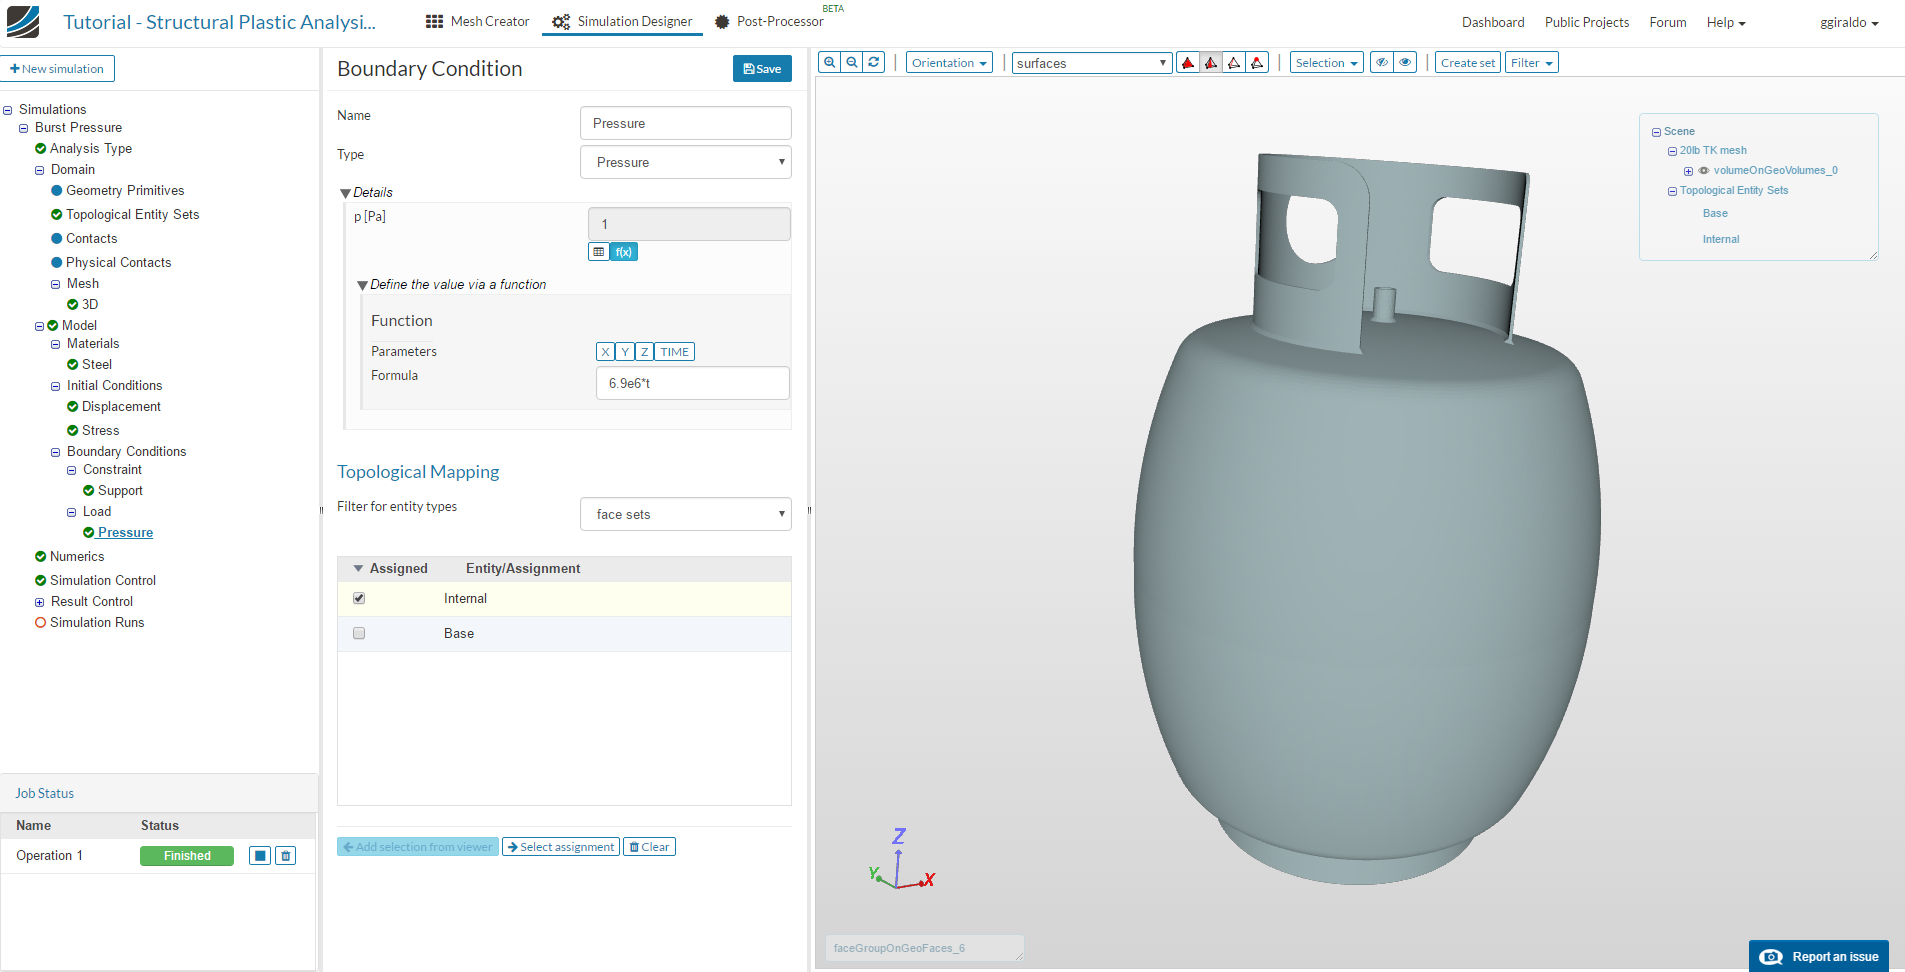Click the Select assignment button

561,847
